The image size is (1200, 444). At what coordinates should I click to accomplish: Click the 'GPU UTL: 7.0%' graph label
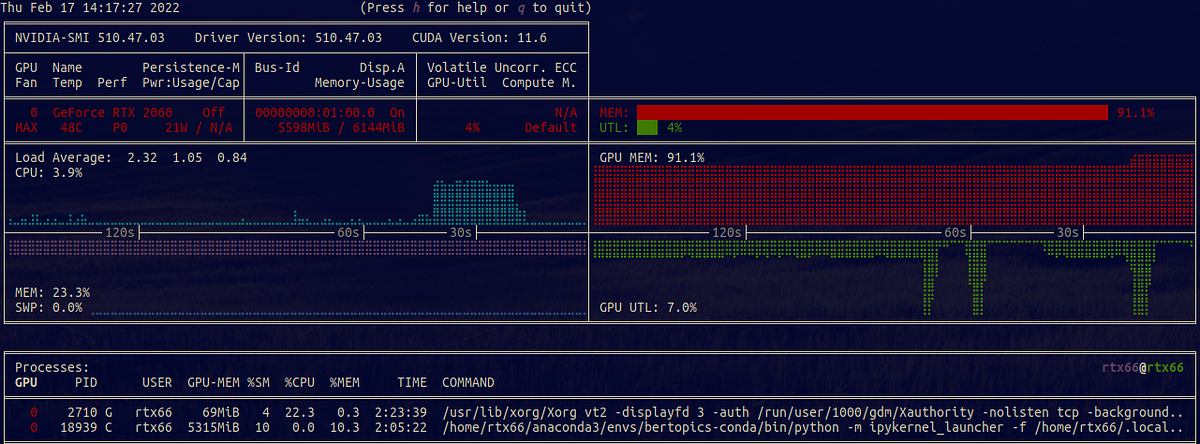click(x=648, y=308)
